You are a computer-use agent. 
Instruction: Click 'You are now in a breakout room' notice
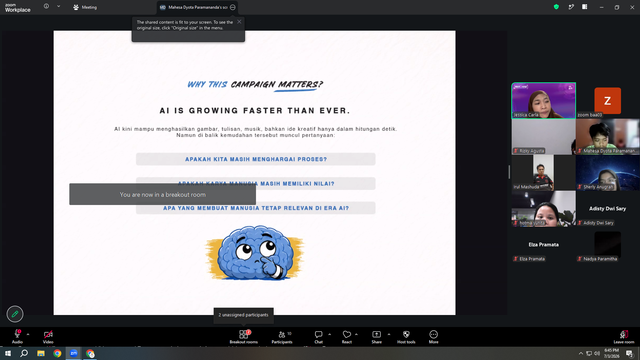pos(162,194)
